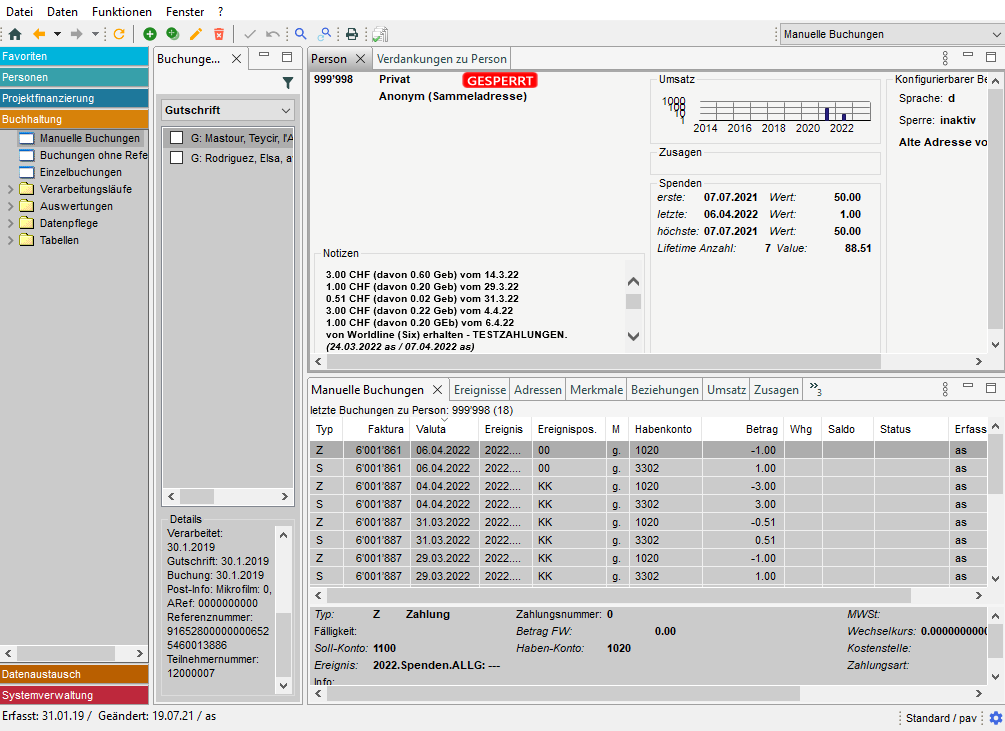This screenshot has height=731, width=1005.
Task: Click the filter funnel icon in Buchungen panel
Action: (288, 83)
